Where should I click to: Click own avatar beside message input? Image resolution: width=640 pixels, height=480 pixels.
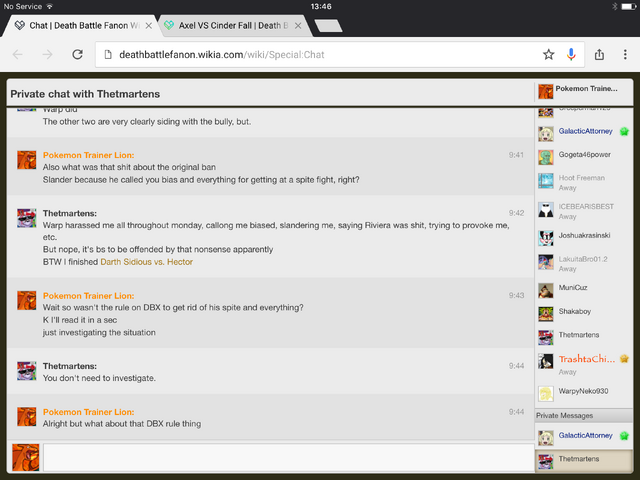[x=26, y=457]
